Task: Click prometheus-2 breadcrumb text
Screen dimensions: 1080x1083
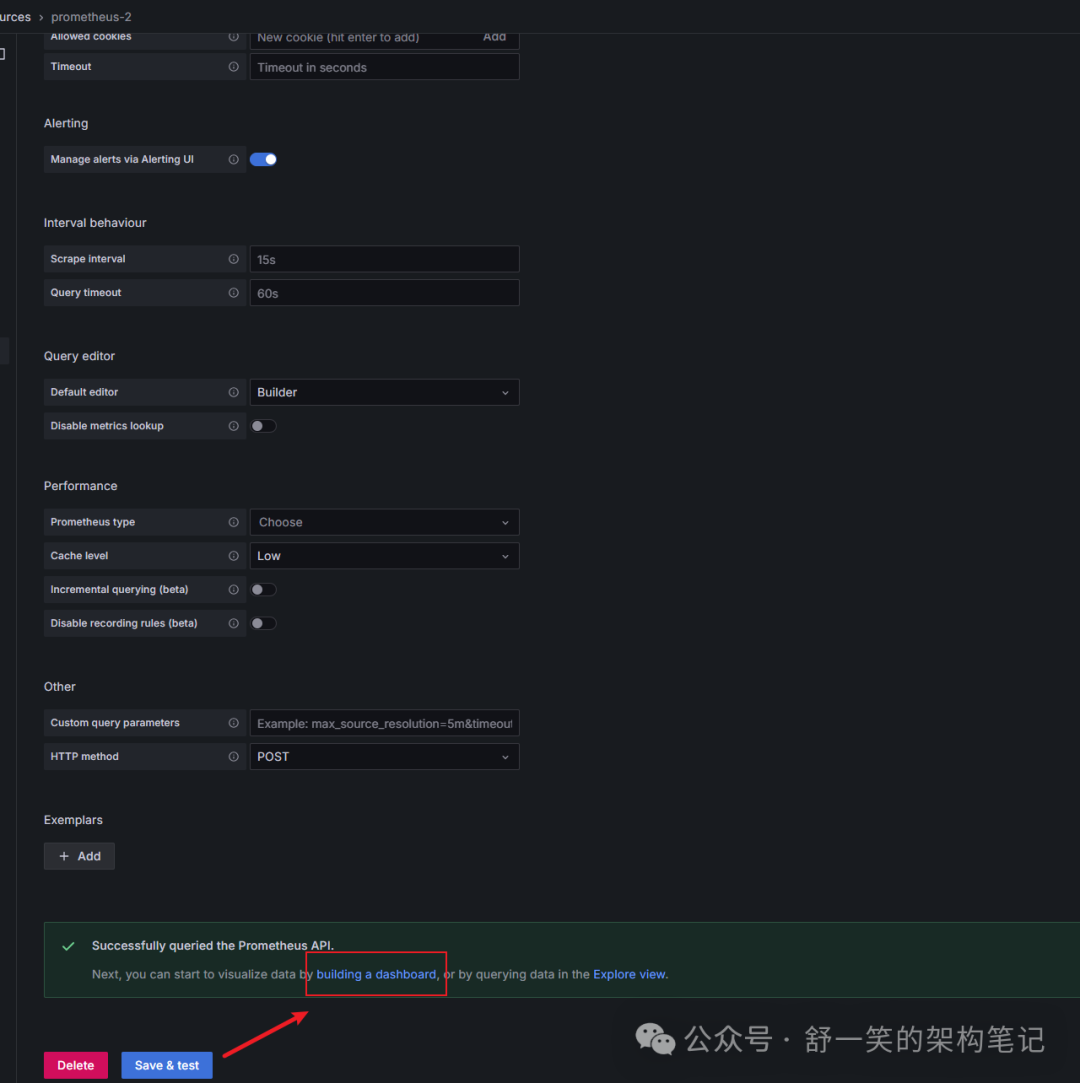Action: (x=91, y=17)
